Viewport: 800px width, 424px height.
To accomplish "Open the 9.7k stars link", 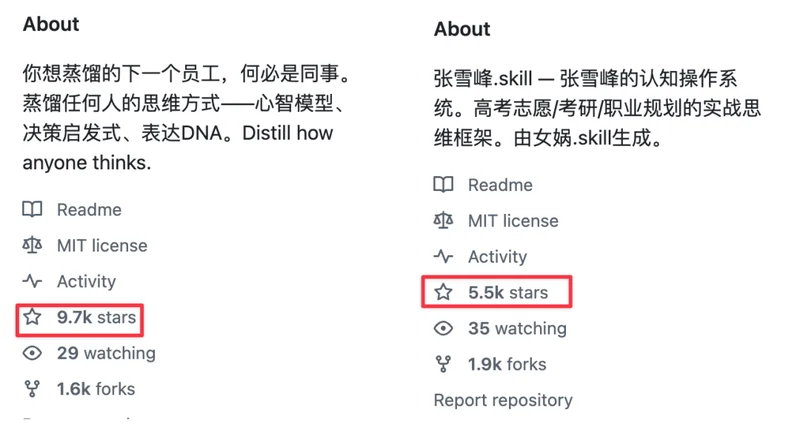I will [x=96, y=318].
